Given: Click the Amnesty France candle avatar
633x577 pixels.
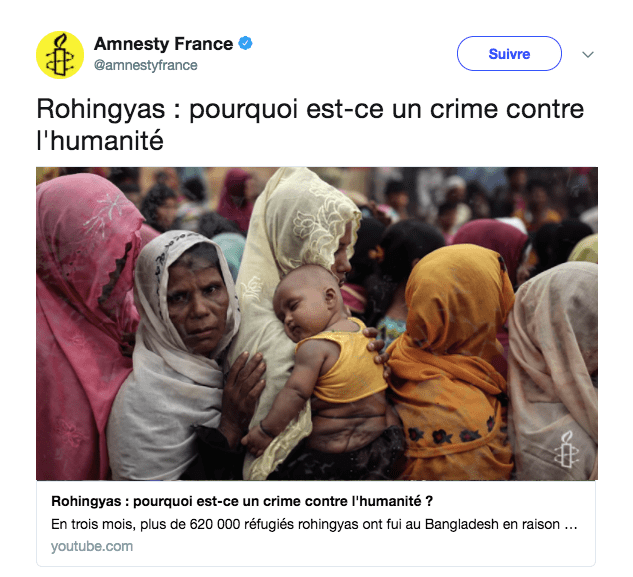Looking at the screenshot, I should [x=60, y=55].
